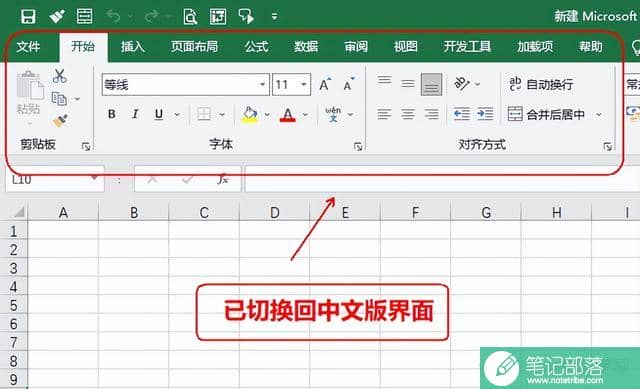
Task: Open the 页面布局 tab
Action: [x=194, y=47]
